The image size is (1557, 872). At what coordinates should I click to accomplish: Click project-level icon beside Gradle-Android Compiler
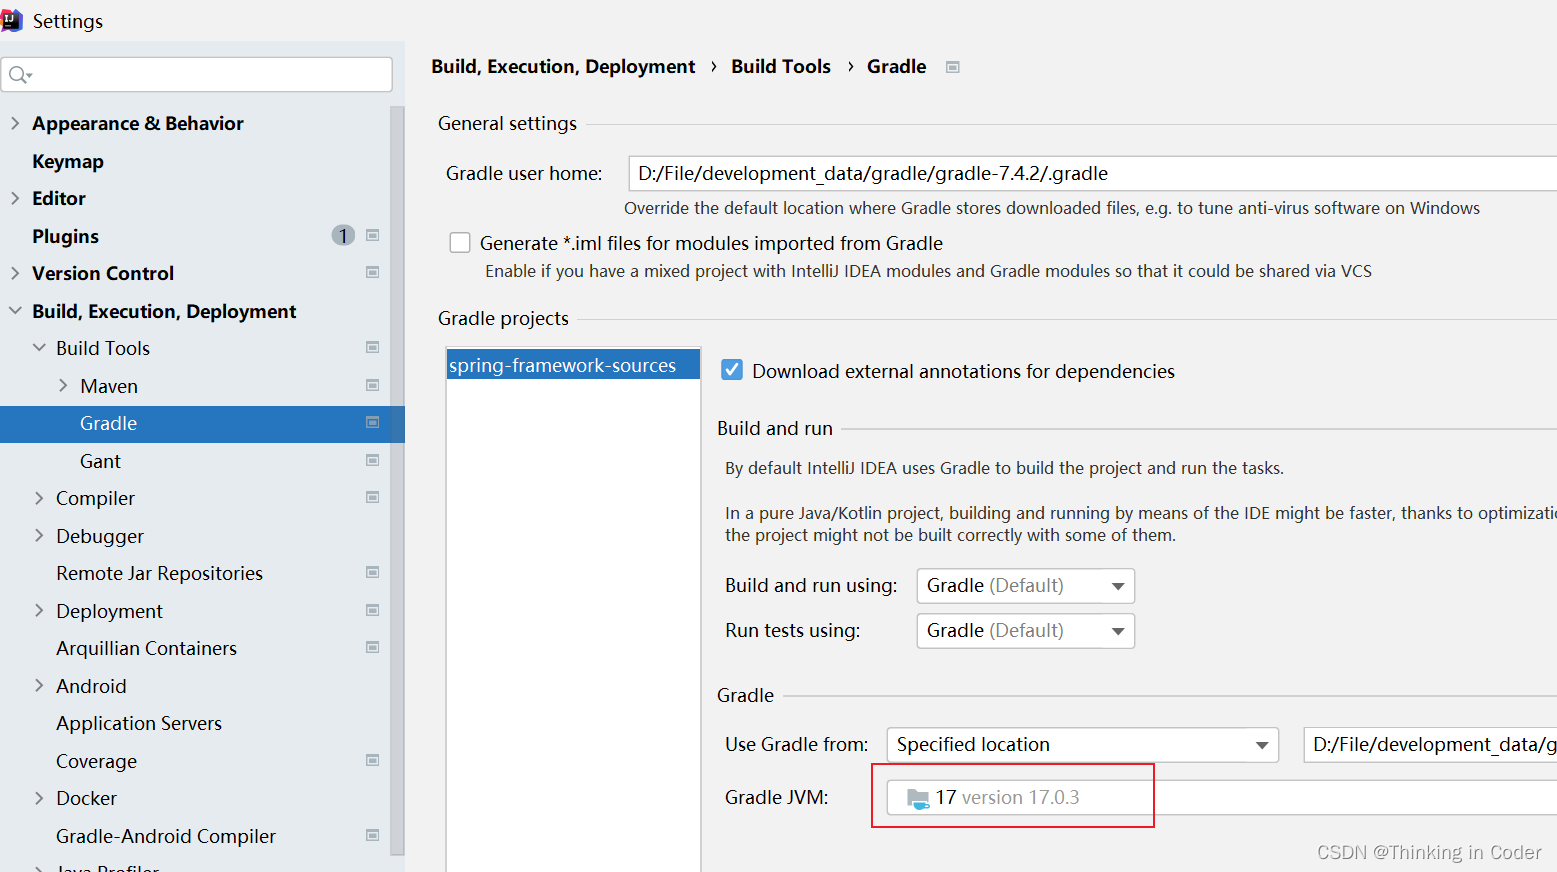click(x=372, y=836)
